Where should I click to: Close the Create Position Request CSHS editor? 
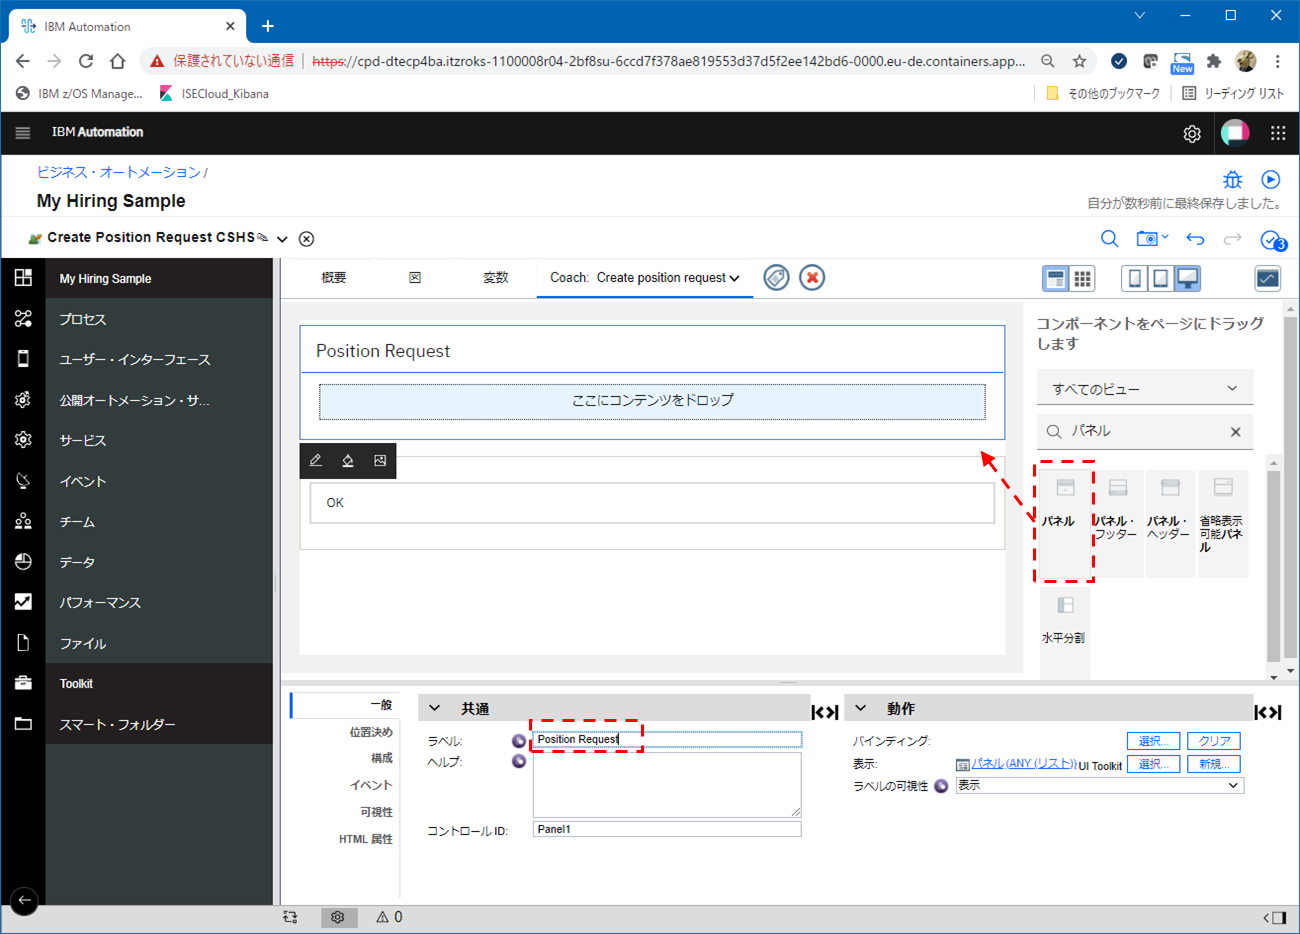coord(307,239)
